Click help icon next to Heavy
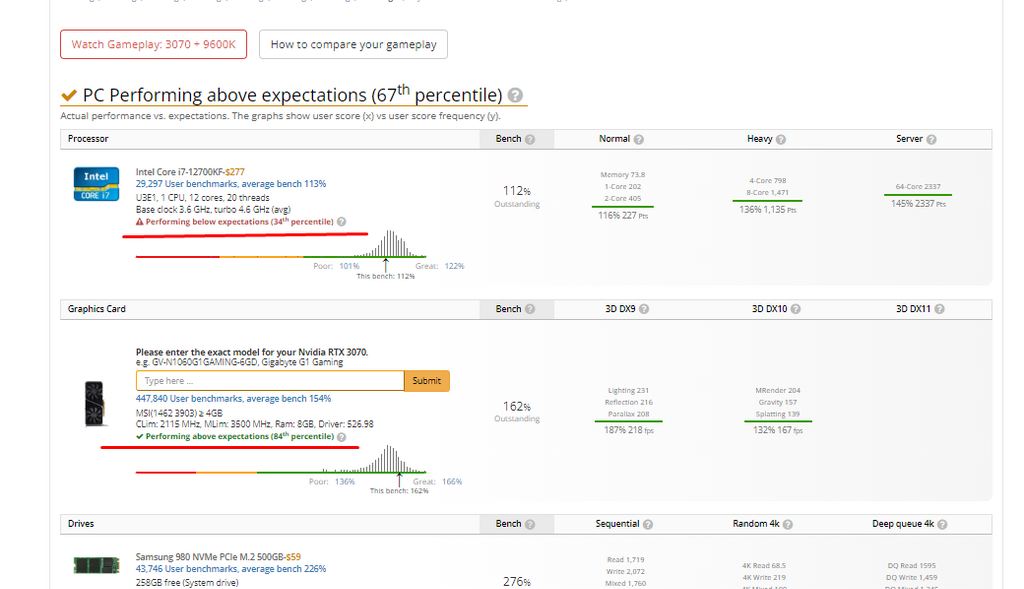Viewport: 1024px width, 589px height. tap(781, 139)
